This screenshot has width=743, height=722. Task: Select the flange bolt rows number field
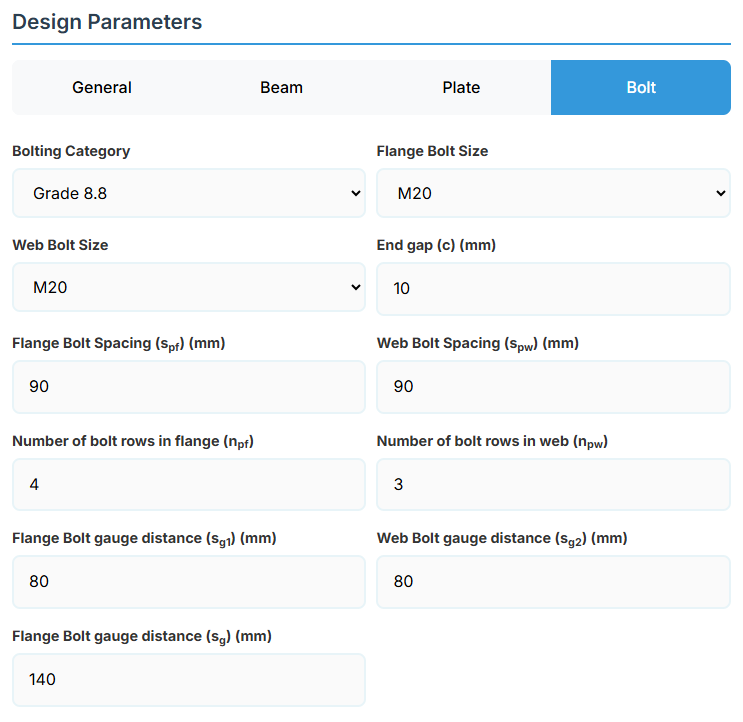click(x=189, y=484)
